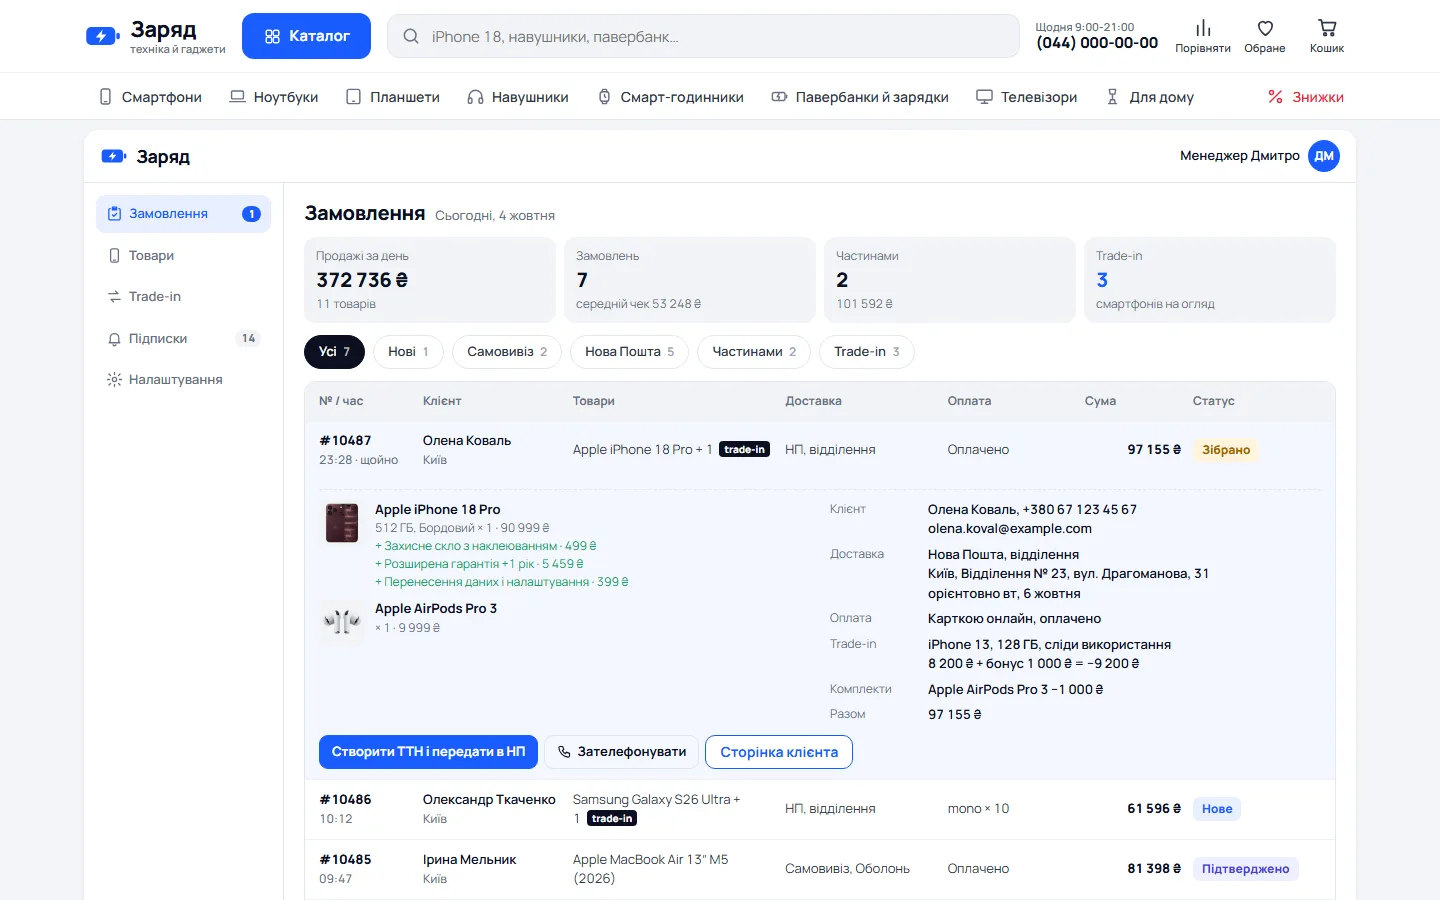The width and height of the screenshot is (1440, 900).
Task: Open the Обране favorites heart icon
Action: click(x=1265, y=36)
